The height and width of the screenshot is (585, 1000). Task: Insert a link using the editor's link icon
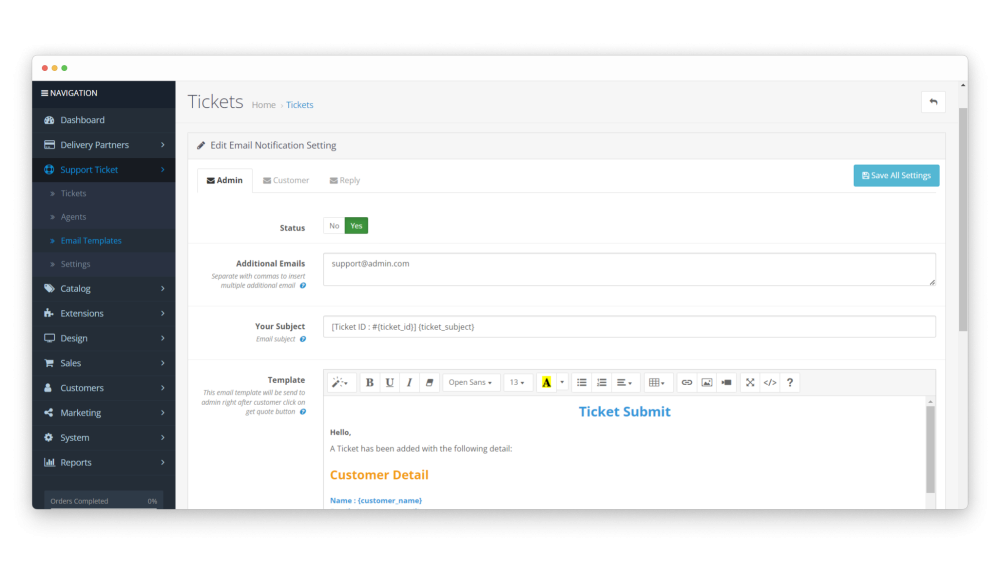[x=686, y=382]
